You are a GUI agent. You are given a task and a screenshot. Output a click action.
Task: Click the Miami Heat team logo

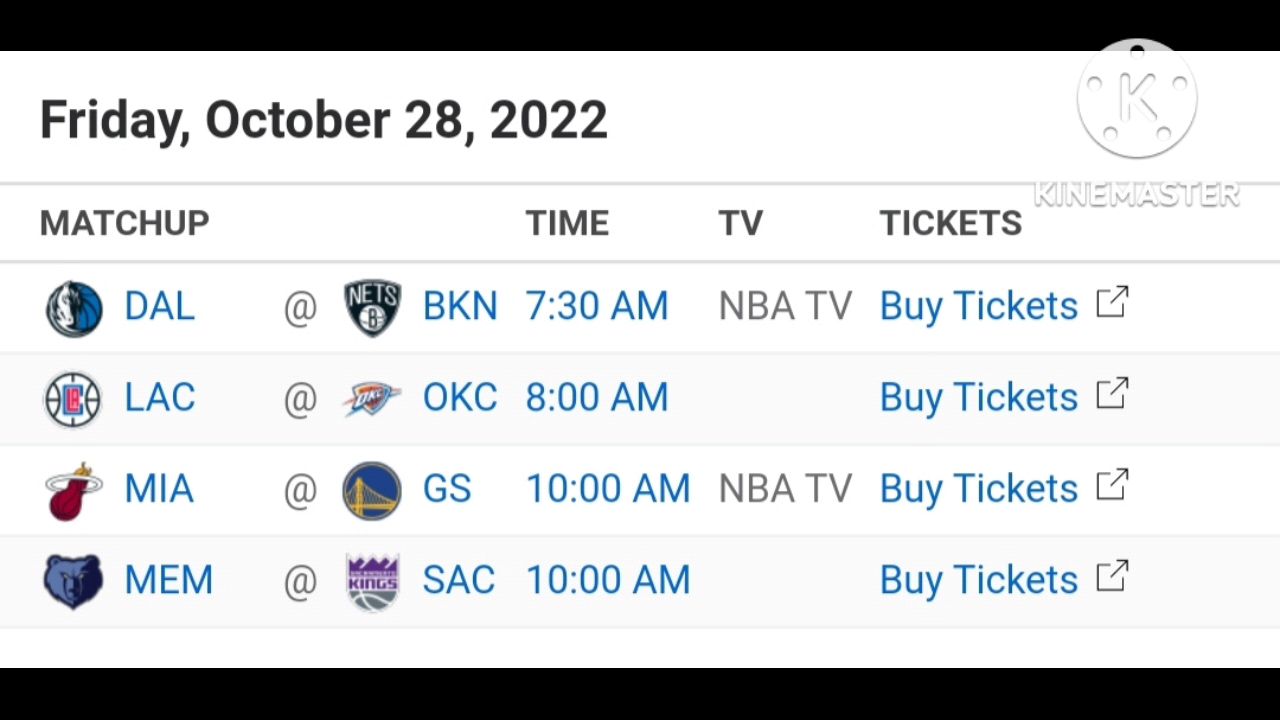click(74, 491)
